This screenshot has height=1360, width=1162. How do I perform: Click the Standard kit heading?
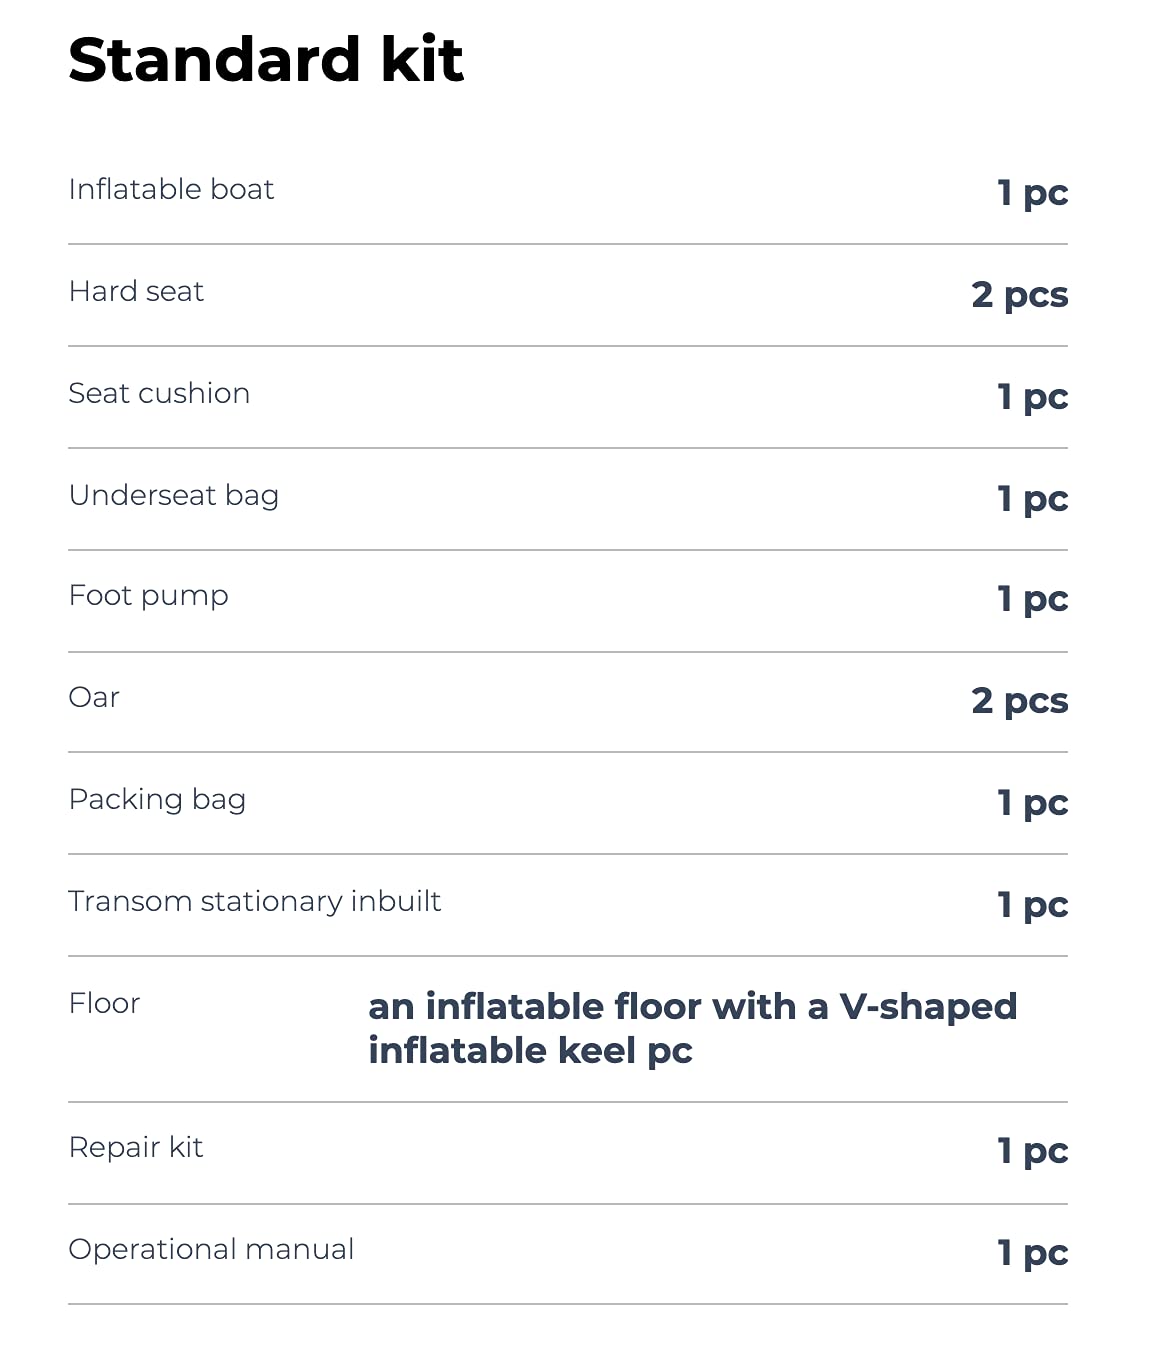(x=266, y=60)
